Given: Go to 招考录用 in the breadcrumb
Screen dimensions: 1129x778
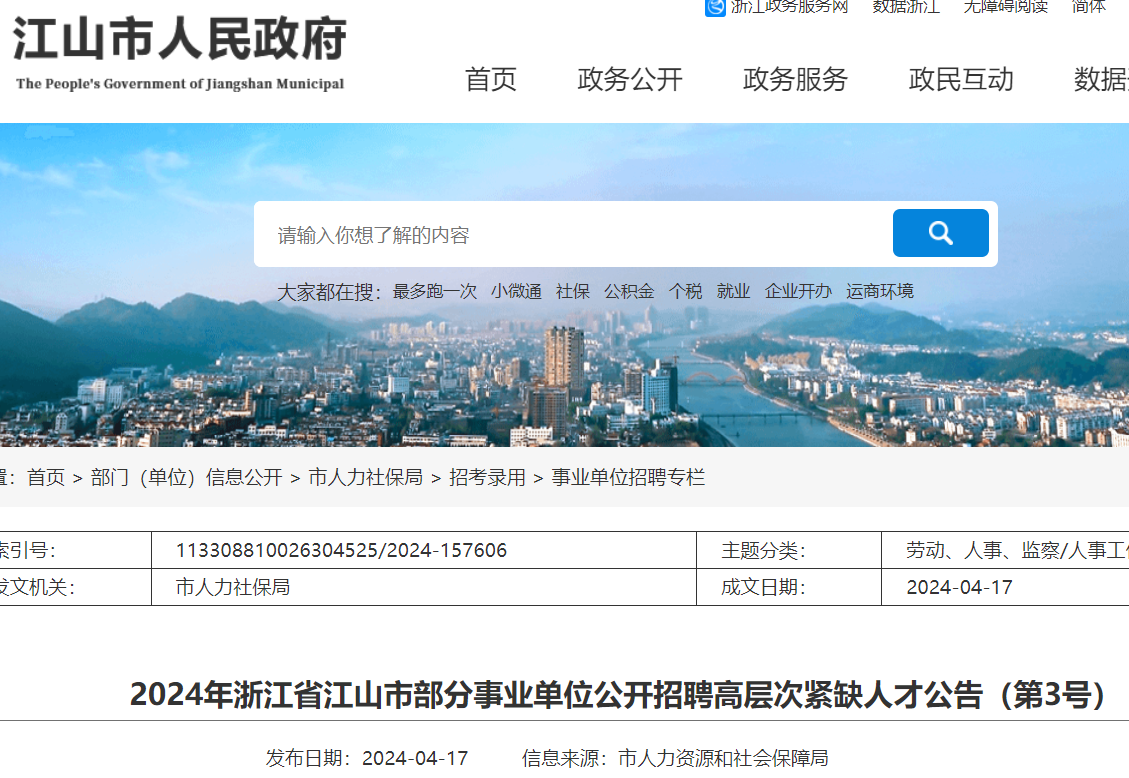Looking at the screenshot, I should click(487, 478).
